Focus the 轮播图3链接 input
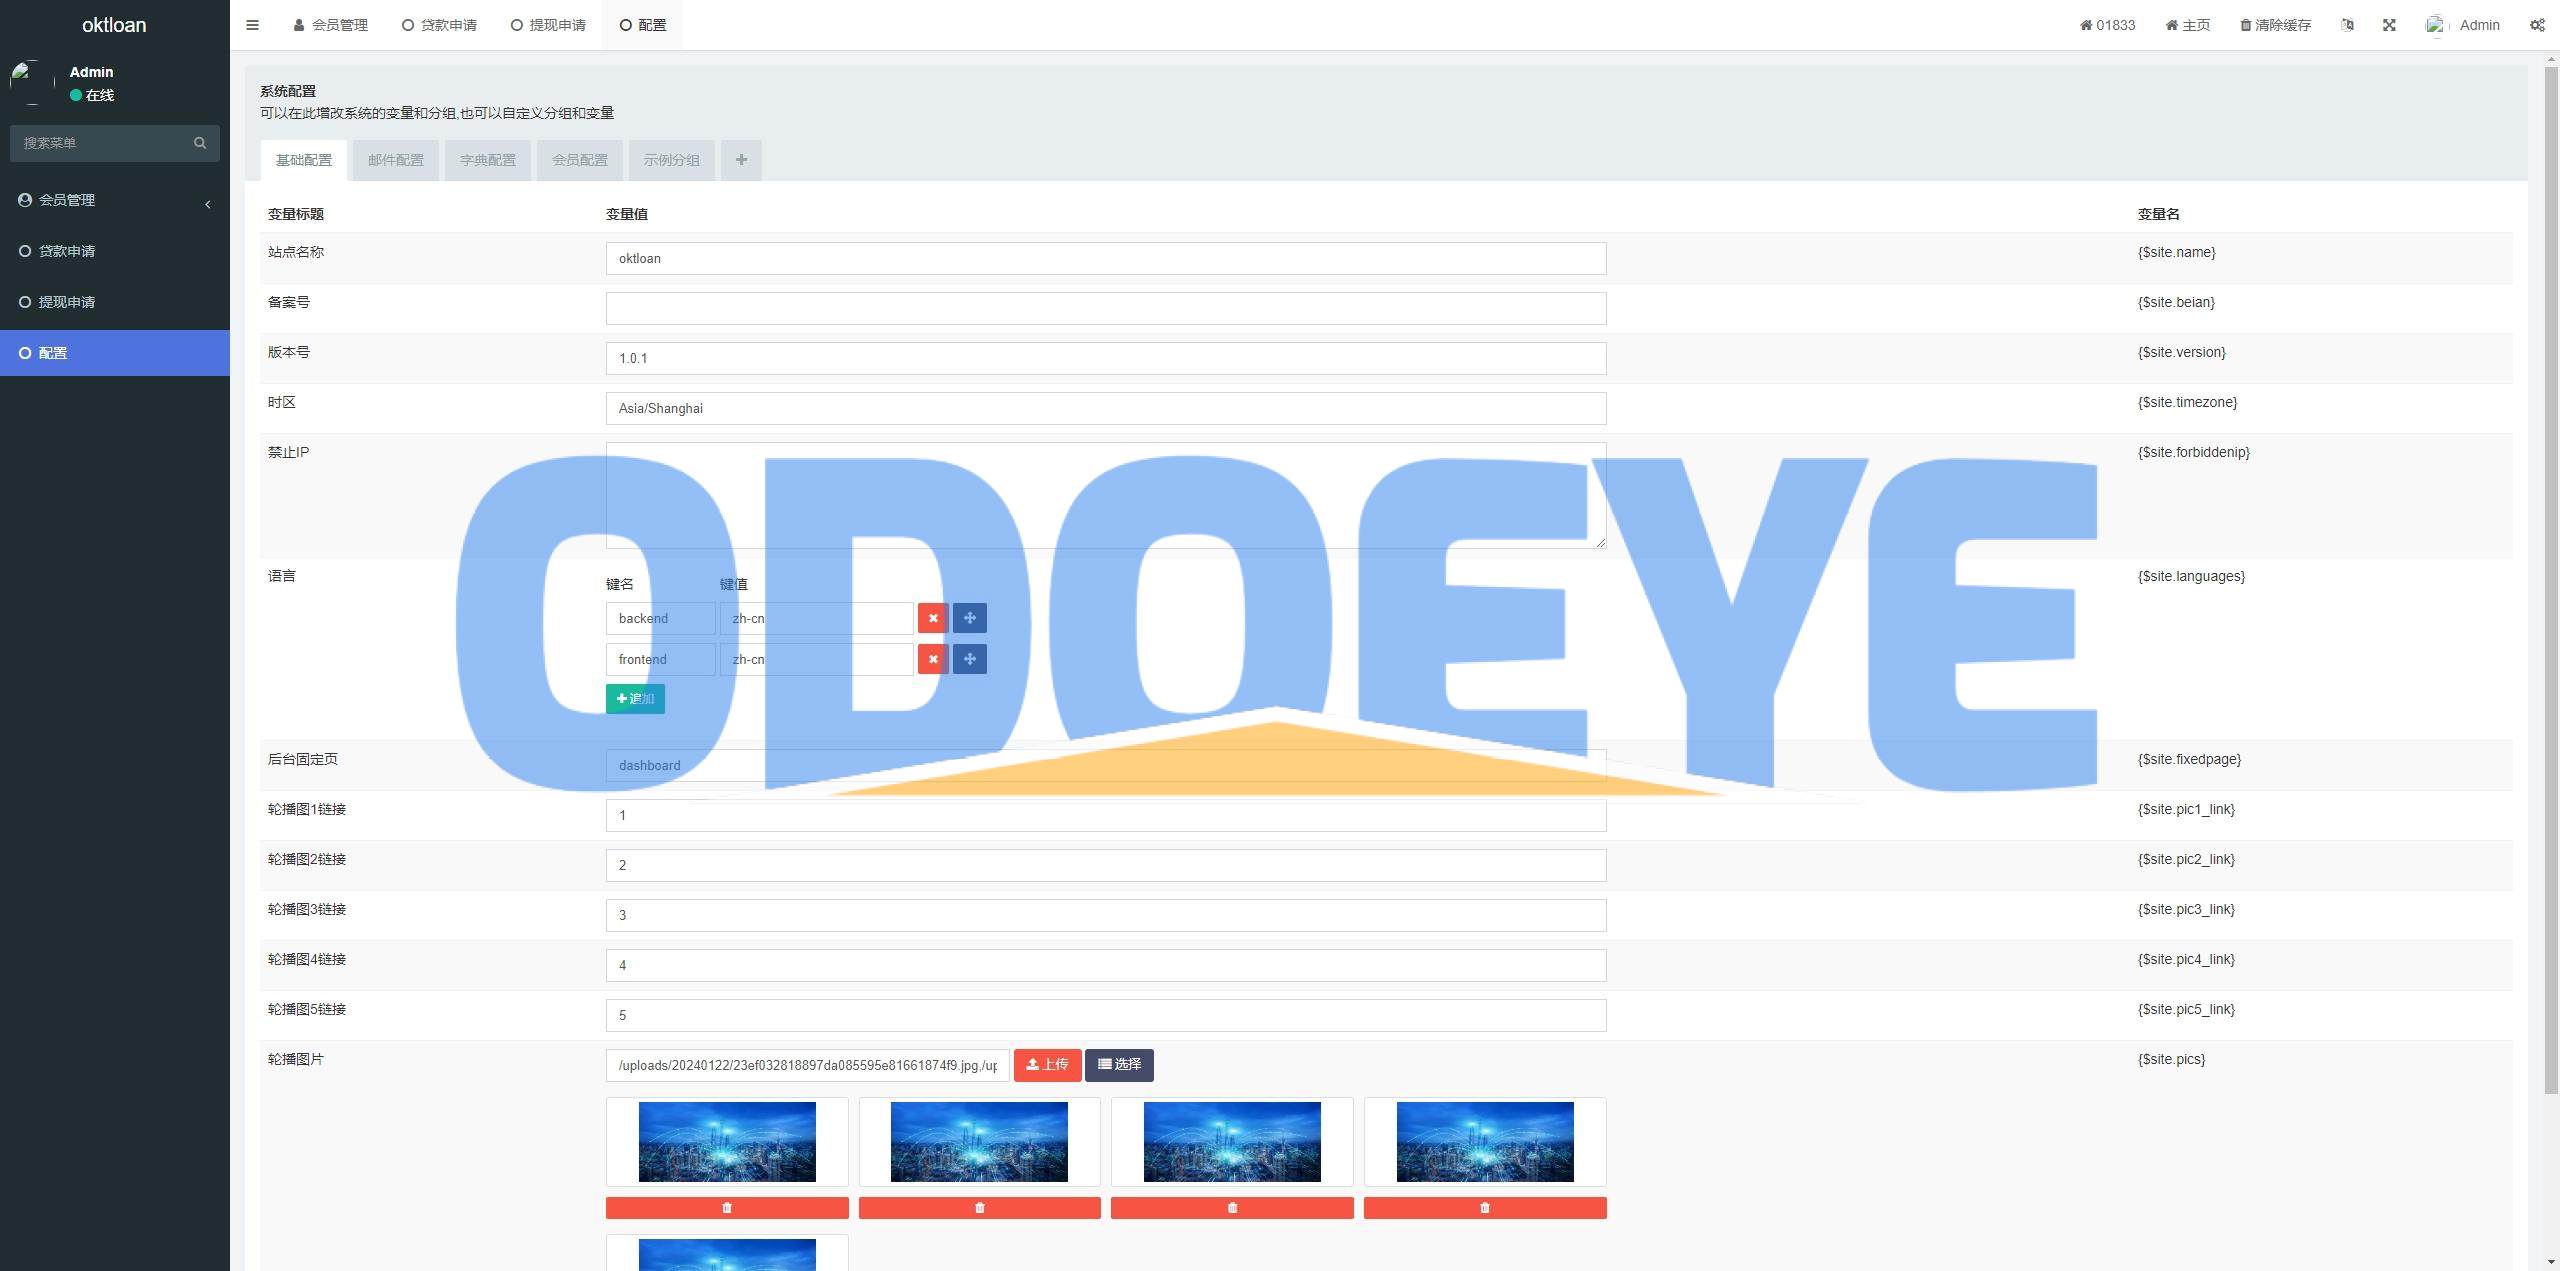The height and width of the screenshot is (1271, 2560). coord(1106,915)
